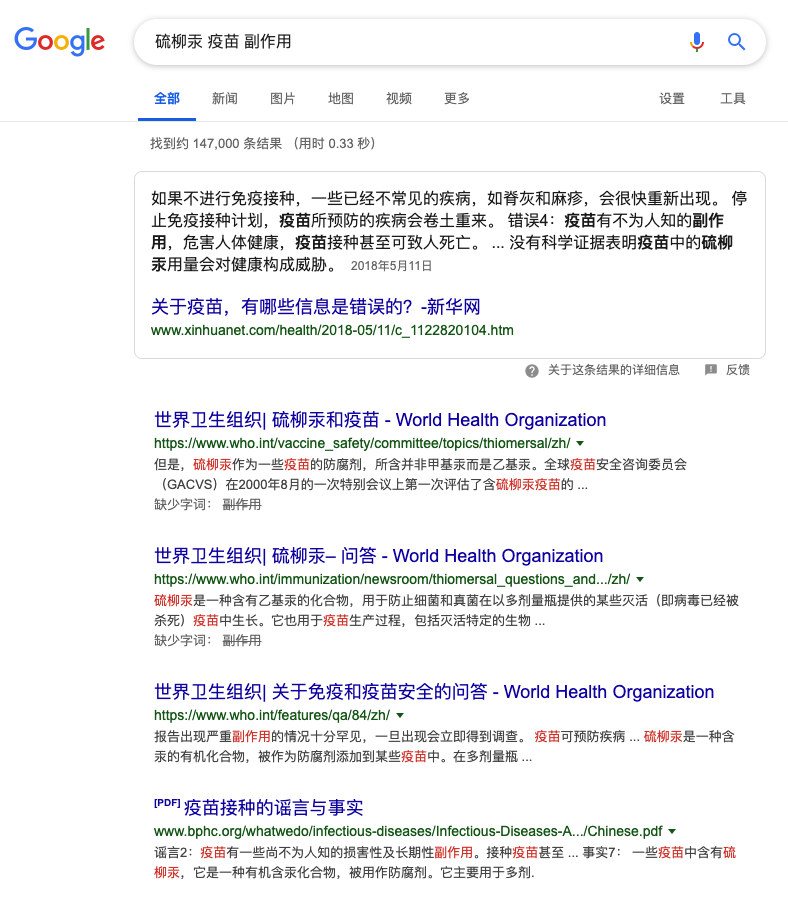Expand dropdown arrow next to features/qa/84 URL

400,715
